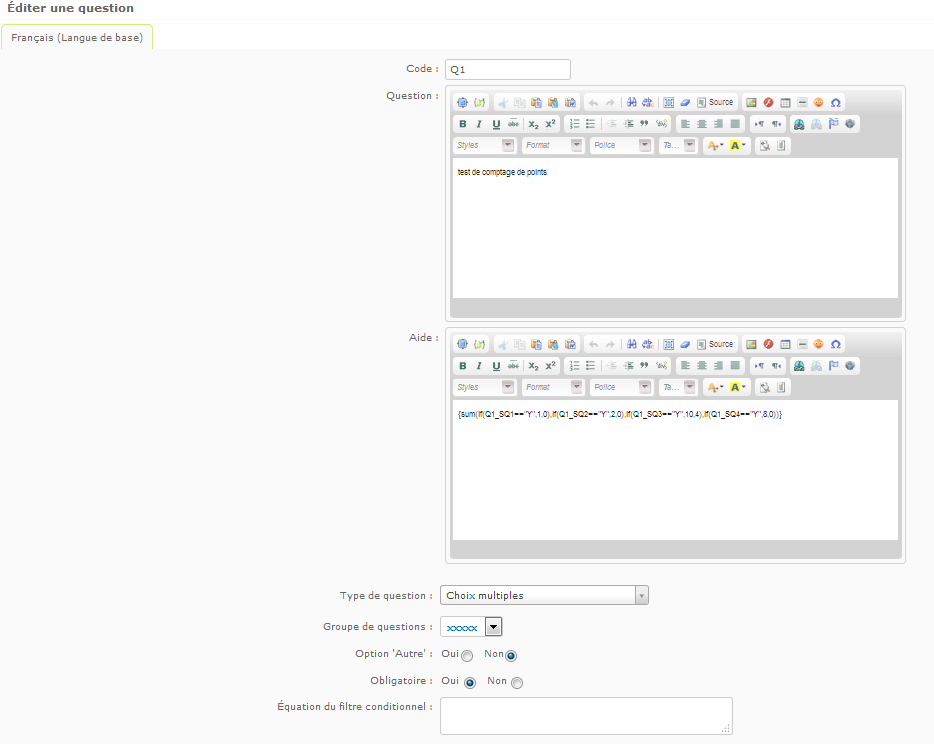Screen dimensions: 934x744
Task: Click Bold in the Question editor toolbar
Action: [x=462, y=124]
